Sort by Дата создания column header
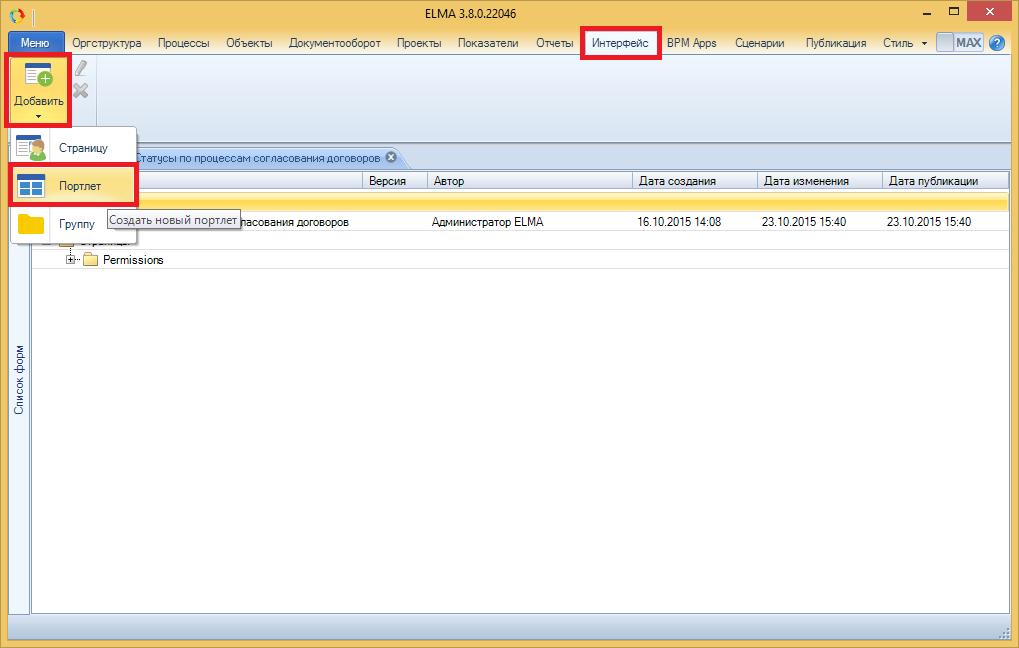The image size is (1019, 648). point(693,181)
